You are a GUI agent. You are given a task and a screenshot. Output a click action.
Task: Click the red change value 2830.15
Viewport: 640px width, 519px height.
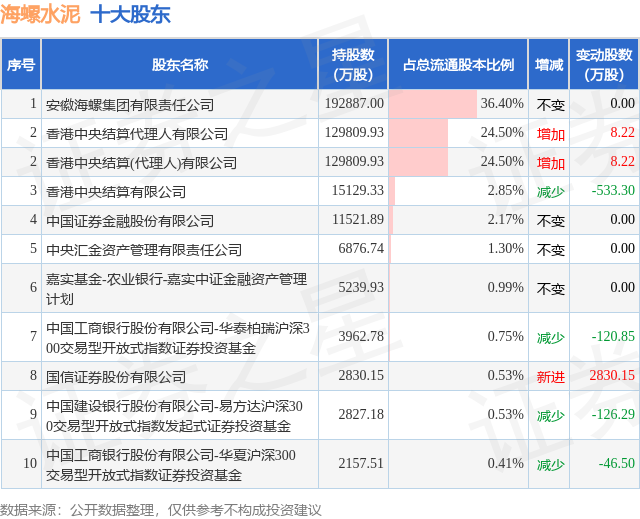pyautogui.click(x=612, y=375)
